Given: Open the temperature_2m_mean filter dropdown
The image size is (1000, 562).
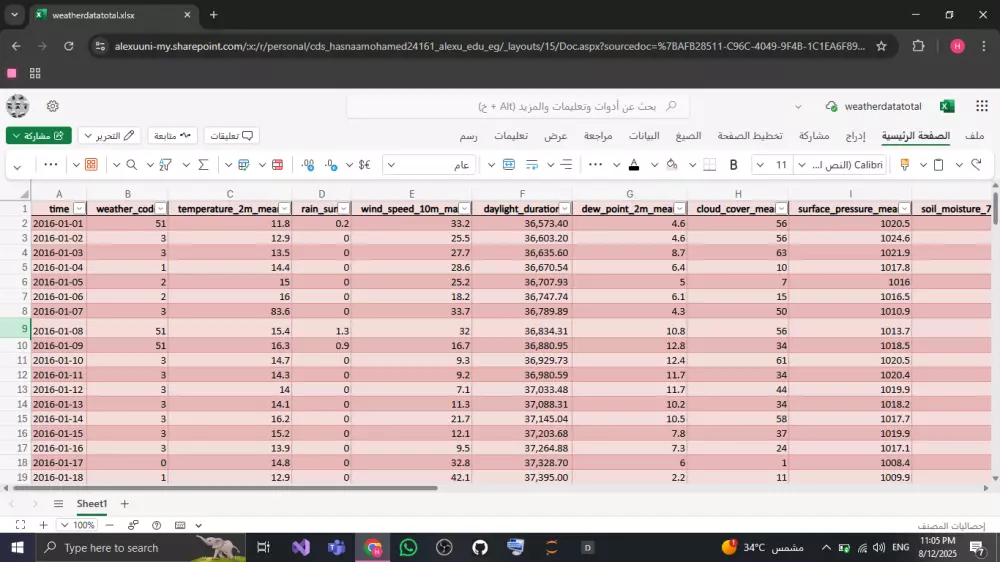Looking at the screenshot, I should coord(284,209).
